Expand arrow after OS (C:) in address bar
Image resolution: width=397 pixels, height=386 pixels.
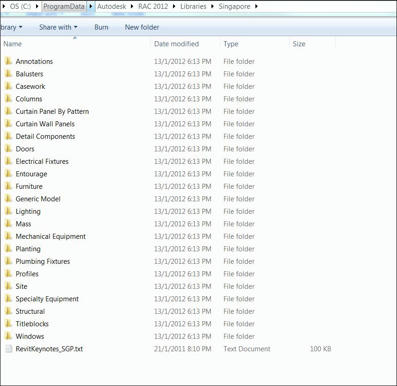click(37, 6)
